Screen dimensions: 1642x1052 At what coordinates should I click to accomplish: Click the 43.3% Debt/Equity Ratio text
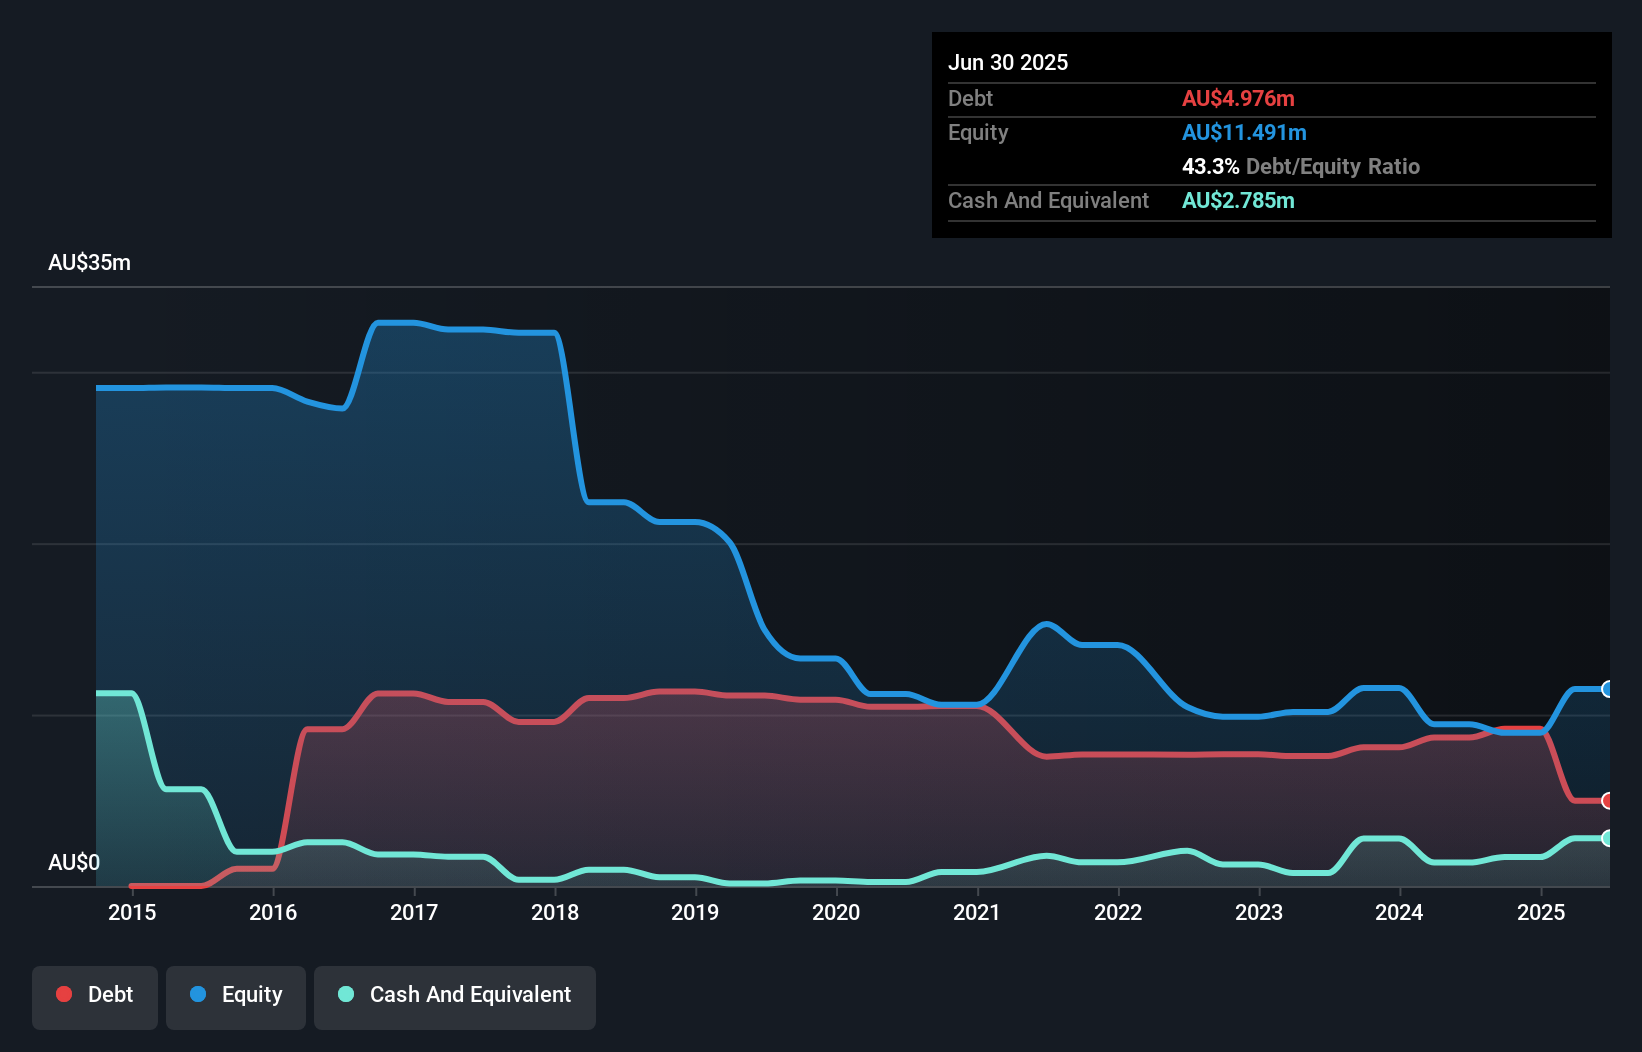point(1301,166)
